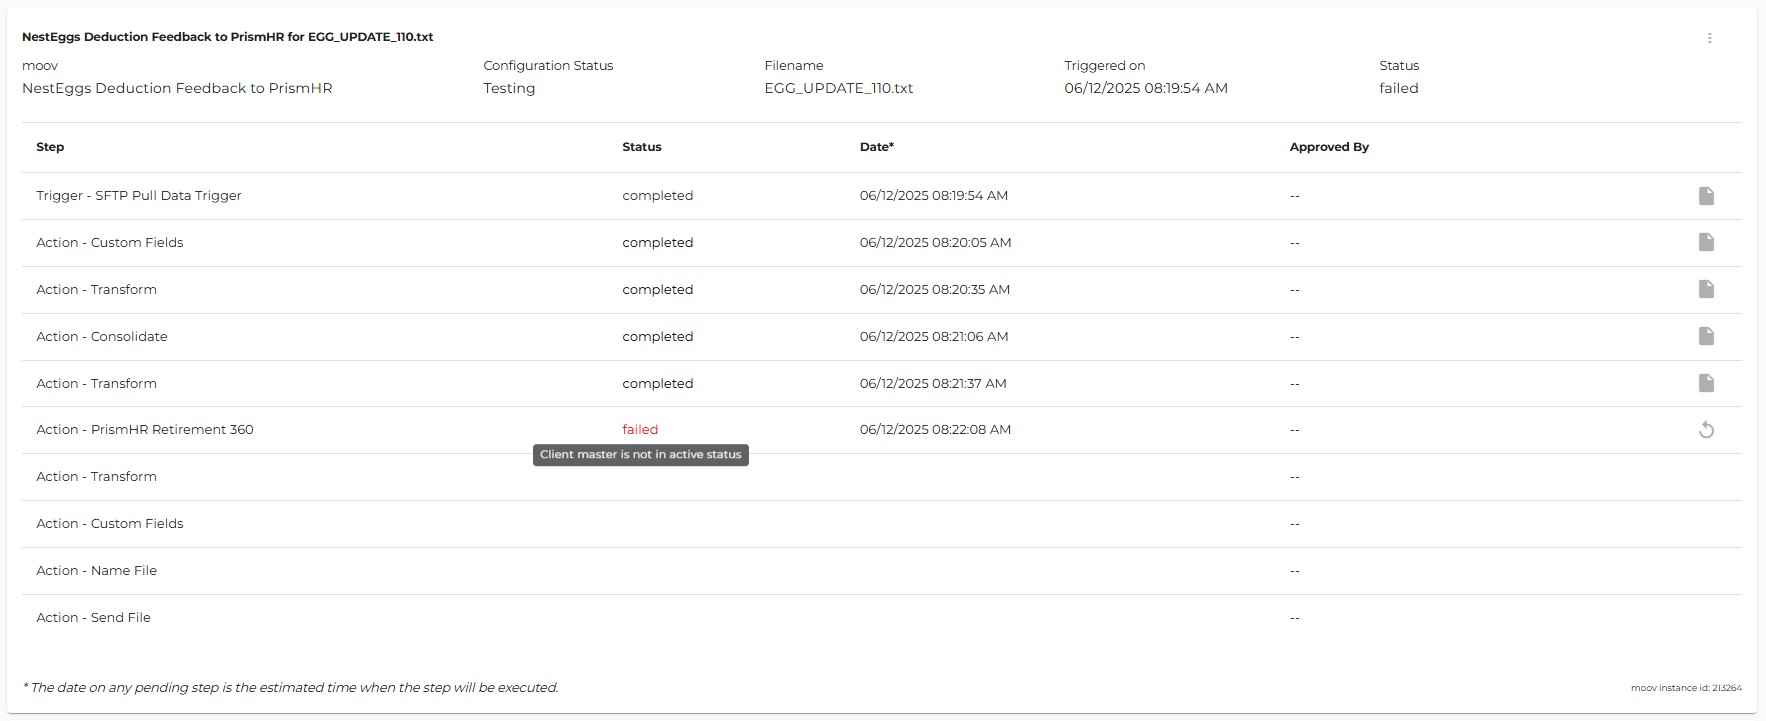Click the Step column header
Viewport: 1766px width, 721px height.
click(x=50, y=147)
